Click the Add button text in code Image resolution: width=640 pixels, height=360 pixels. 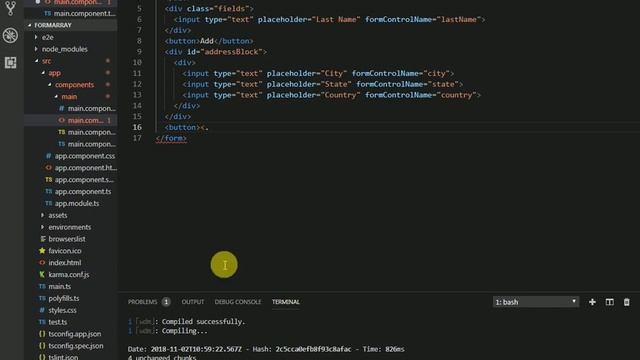click(207, 41)
